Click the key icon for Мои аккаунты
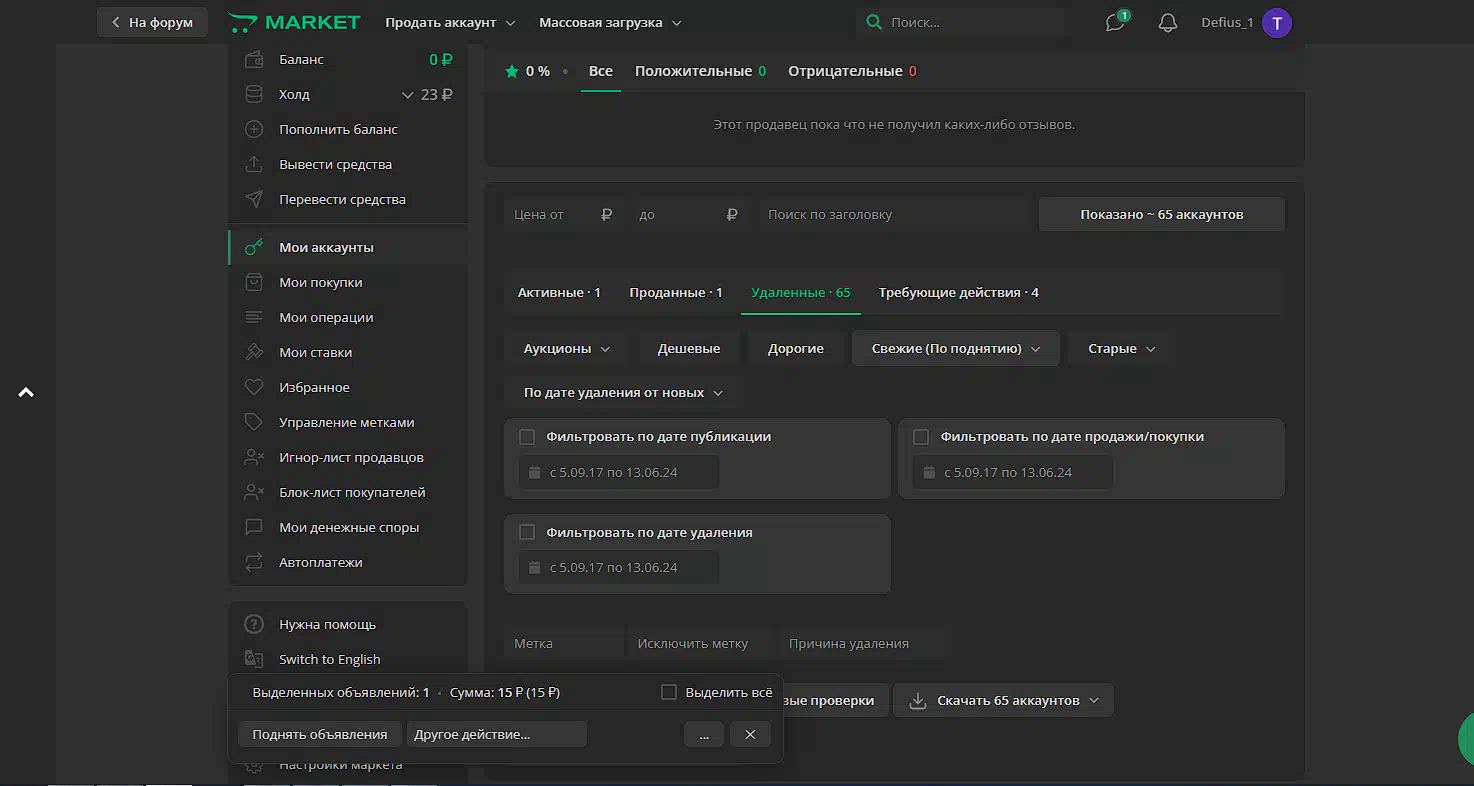The width and height of the screenshot is (1474, 786). pyautogui.click(x=254, y=247)
